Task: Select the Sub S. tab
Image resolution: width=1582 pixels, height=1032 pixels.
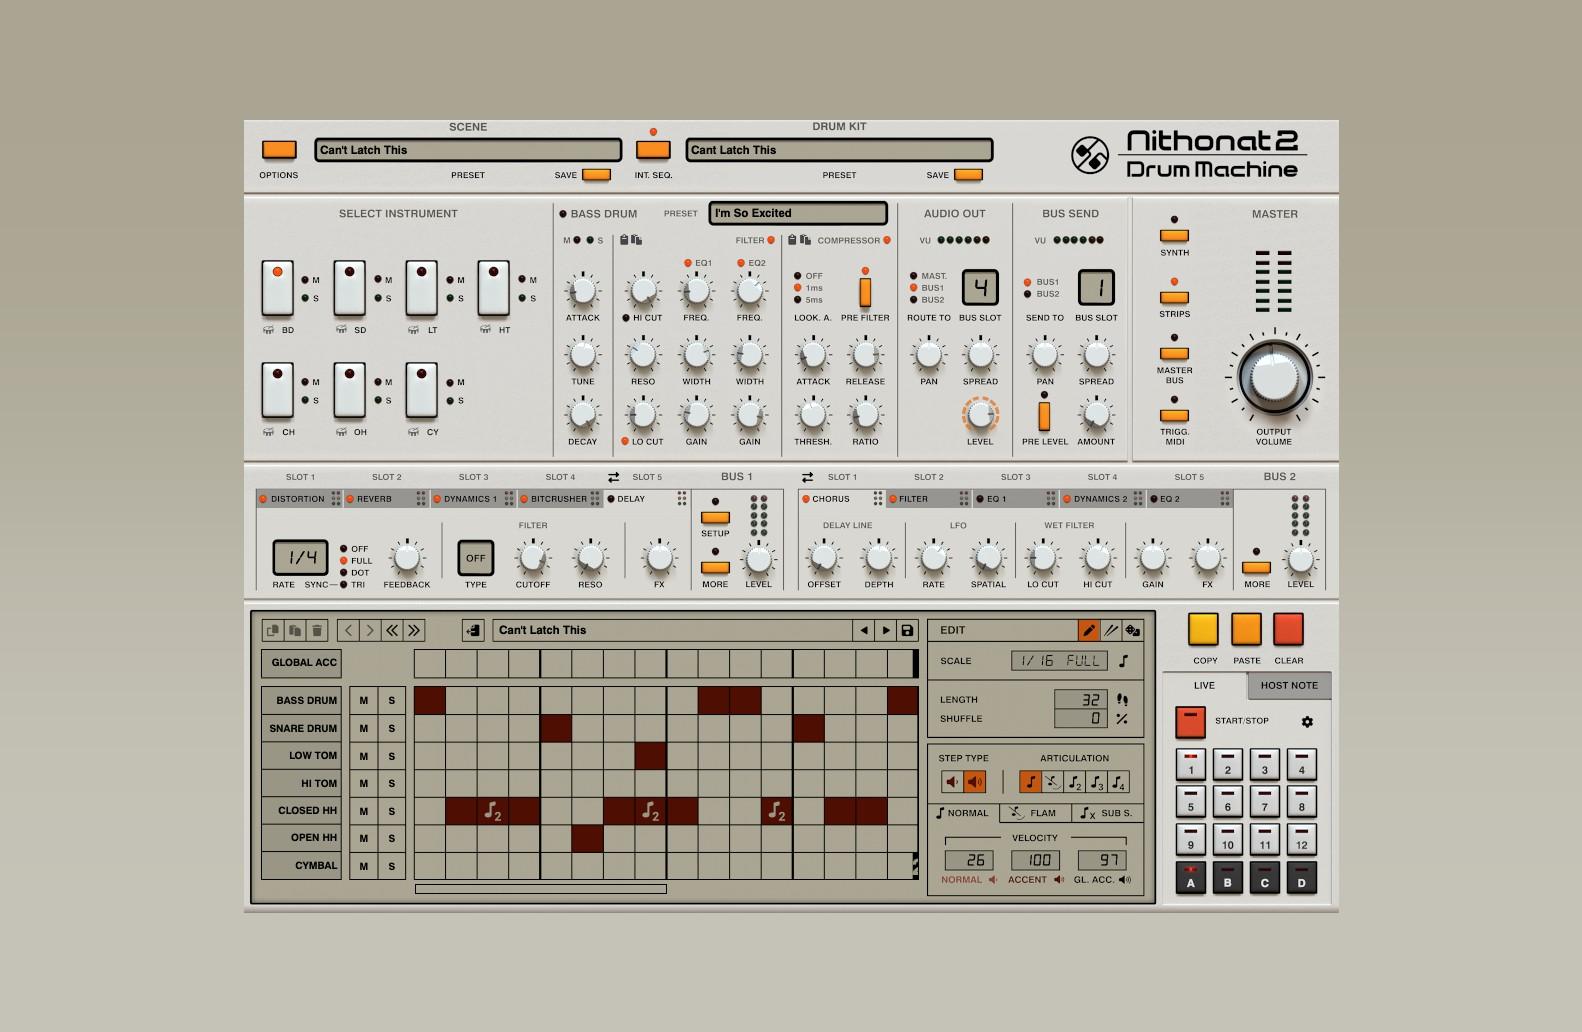Action: click(x=1107, y=813)
